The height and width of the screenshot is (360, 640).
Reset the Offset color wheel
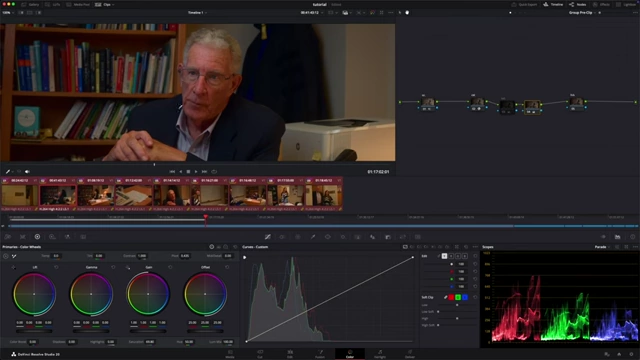[227, 267]
